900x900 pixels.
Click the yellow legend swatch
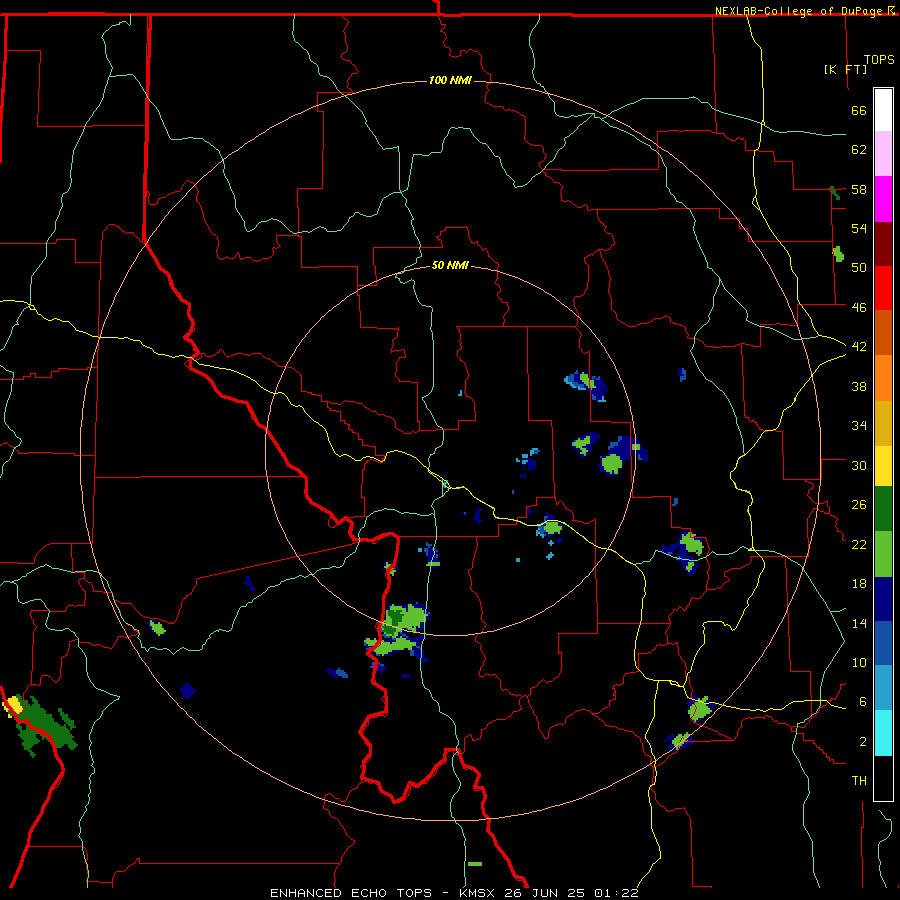tap(883, 466)
